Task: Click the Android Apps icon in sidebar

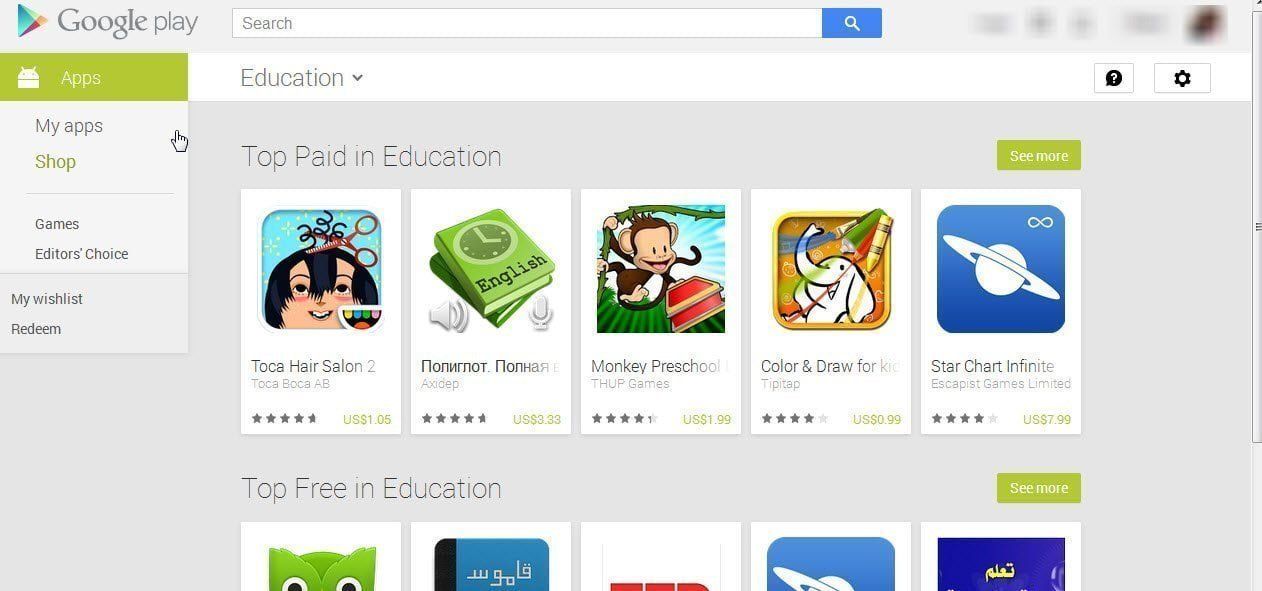Action: 28,77
